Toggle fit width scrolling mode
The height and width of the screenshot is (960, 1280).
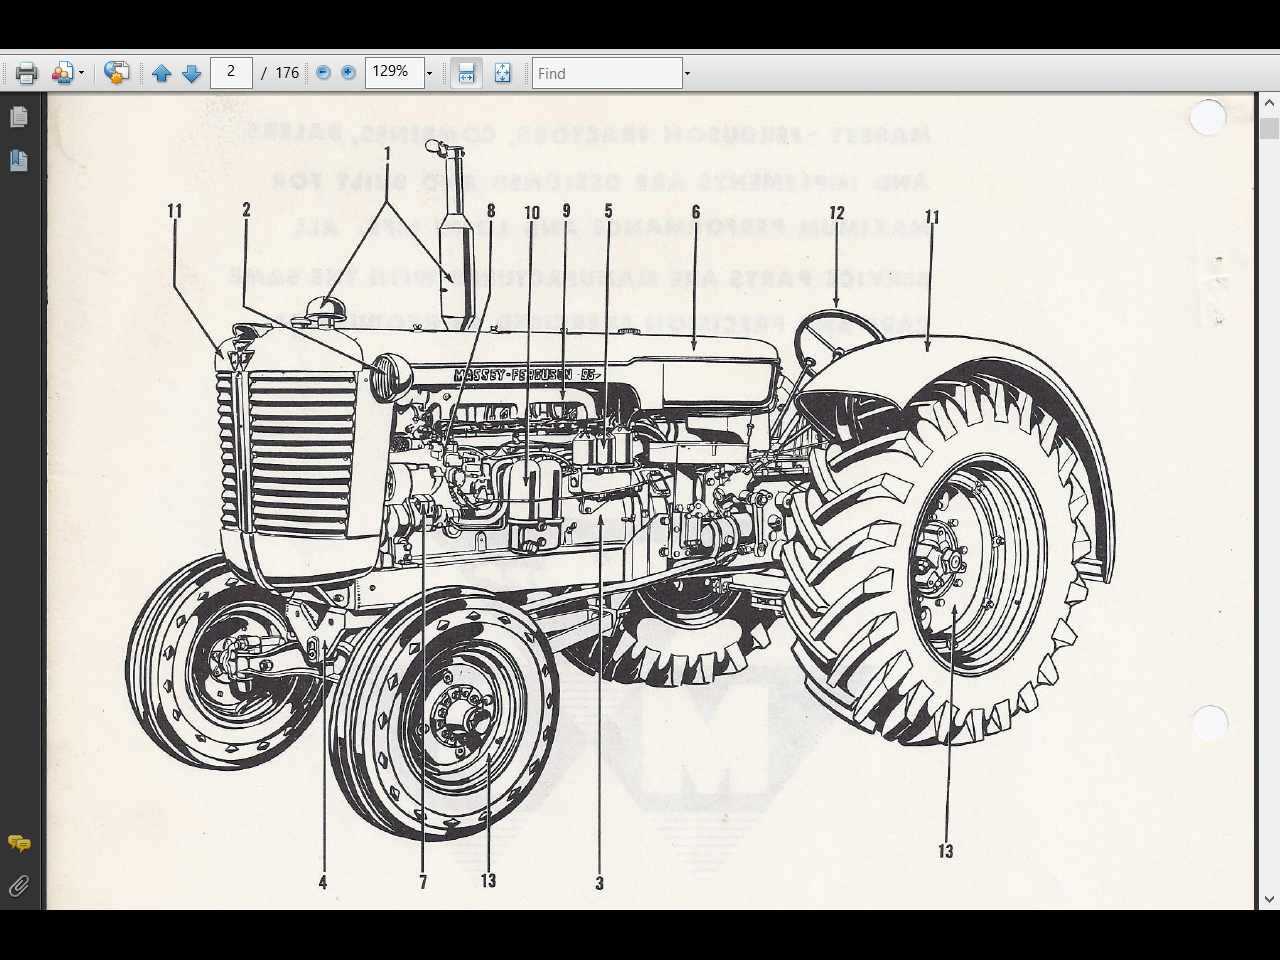(466, 73)
